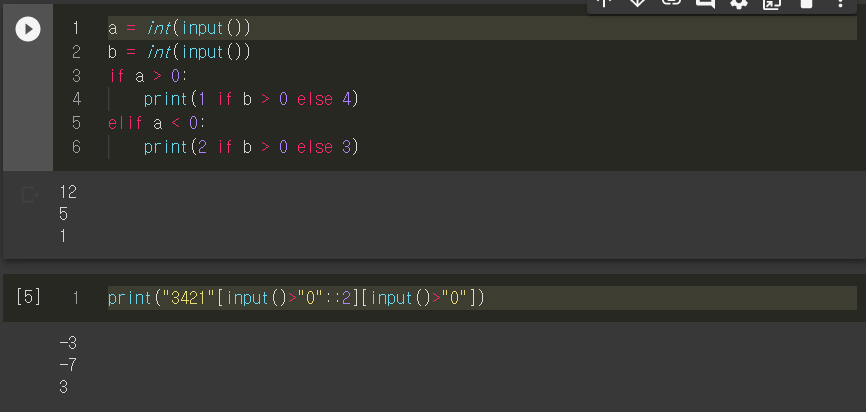Place cursor on 'if a > 0:' line
866x412 pixels.
pos(148,76)
